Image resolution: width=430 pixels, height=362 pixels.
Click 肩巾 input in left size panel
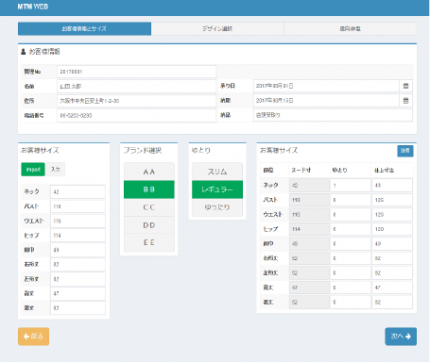(78, 250)
